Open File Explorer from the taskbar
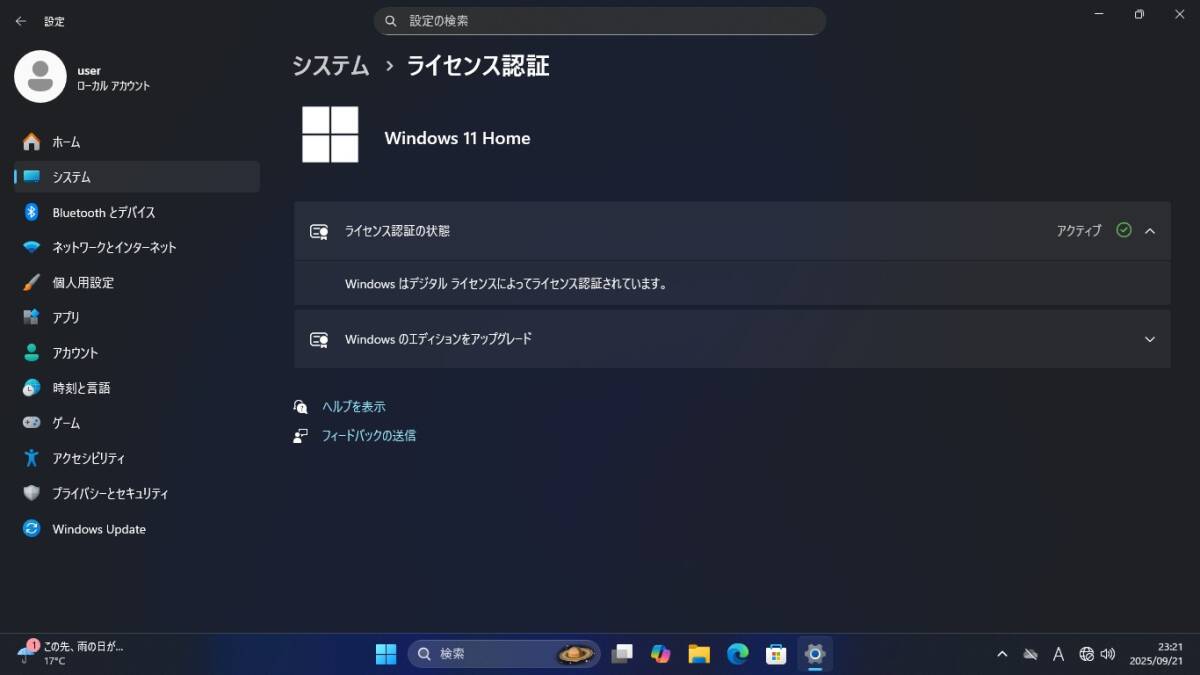1200x675 pixels. coord(699,654)
